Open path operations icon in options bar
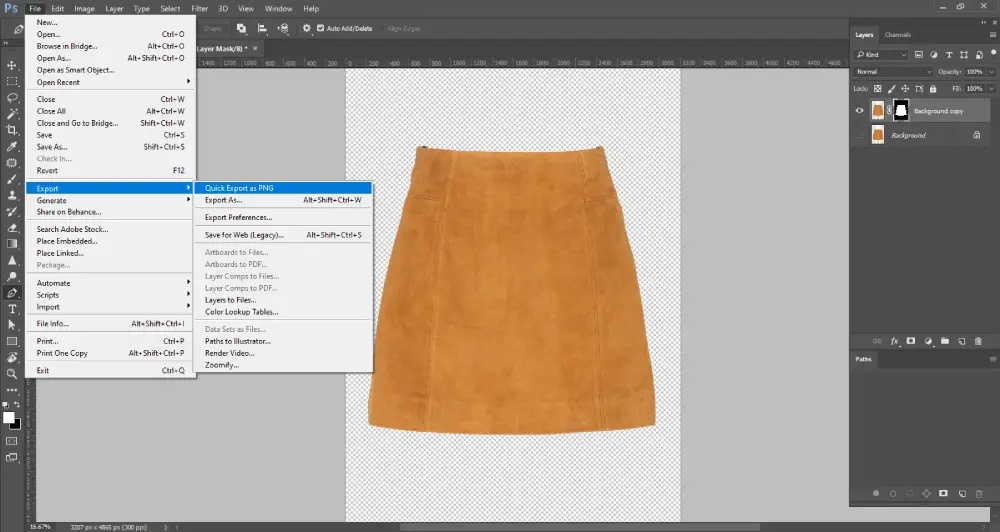The width and height of the screenshot is (1000, 532). (241, 28)
